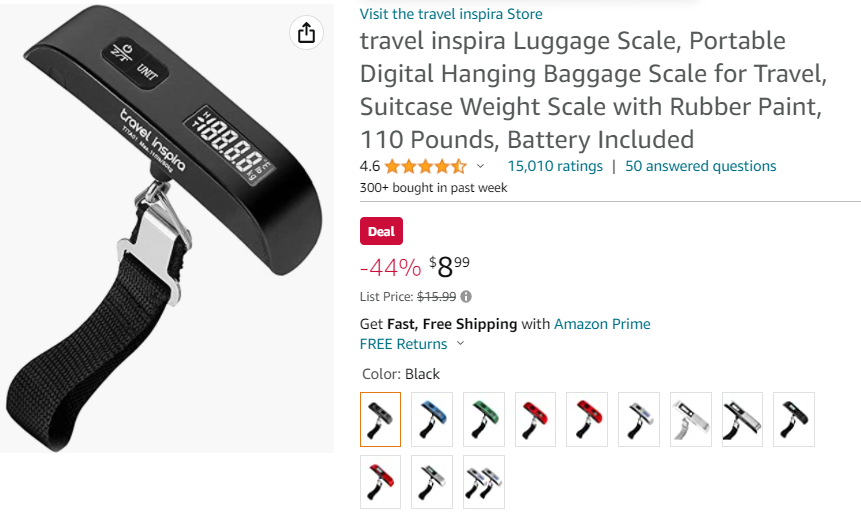Expand the FREE Returns dropdown arrow

point(461,344)
